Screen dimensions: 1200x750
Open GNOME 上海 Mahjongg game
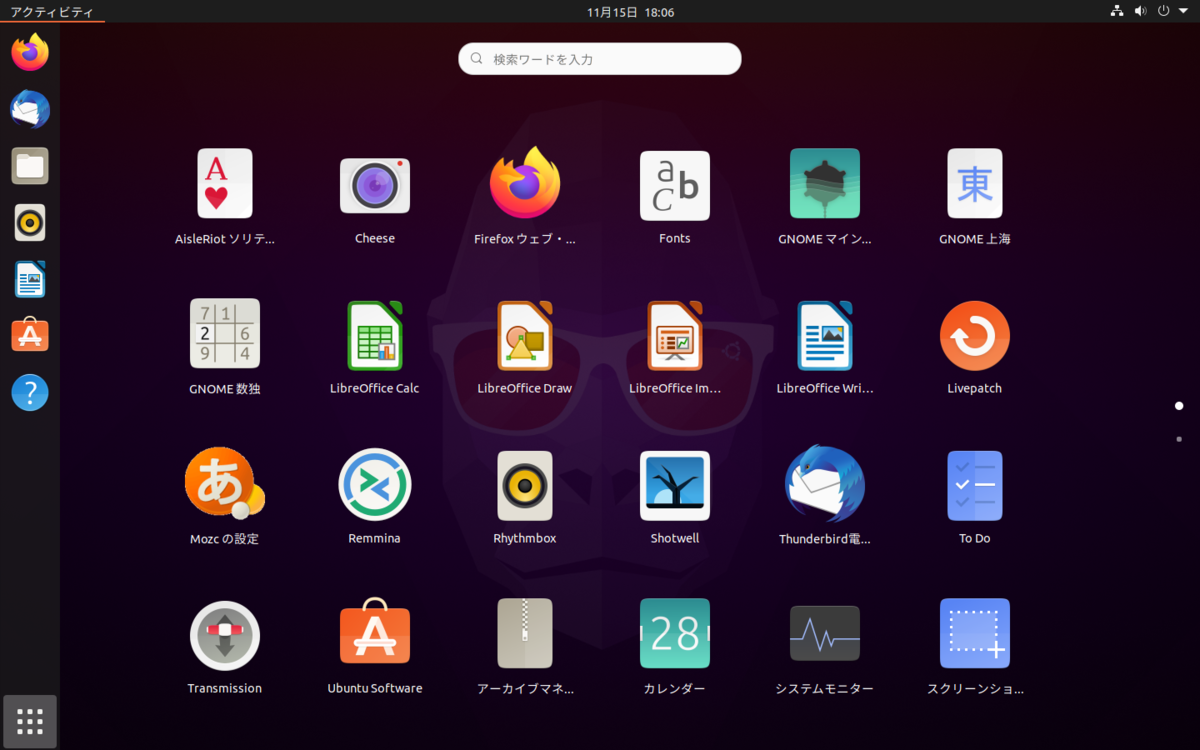(x=975, y=184)
